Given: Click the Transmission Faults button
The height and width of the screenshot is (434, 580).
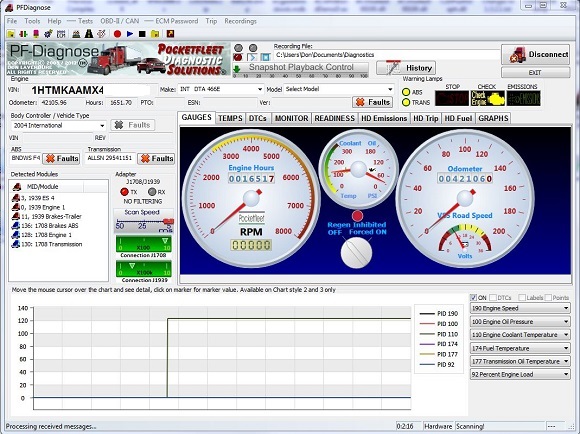Looking at the screenshot, I should click(156, 159).
